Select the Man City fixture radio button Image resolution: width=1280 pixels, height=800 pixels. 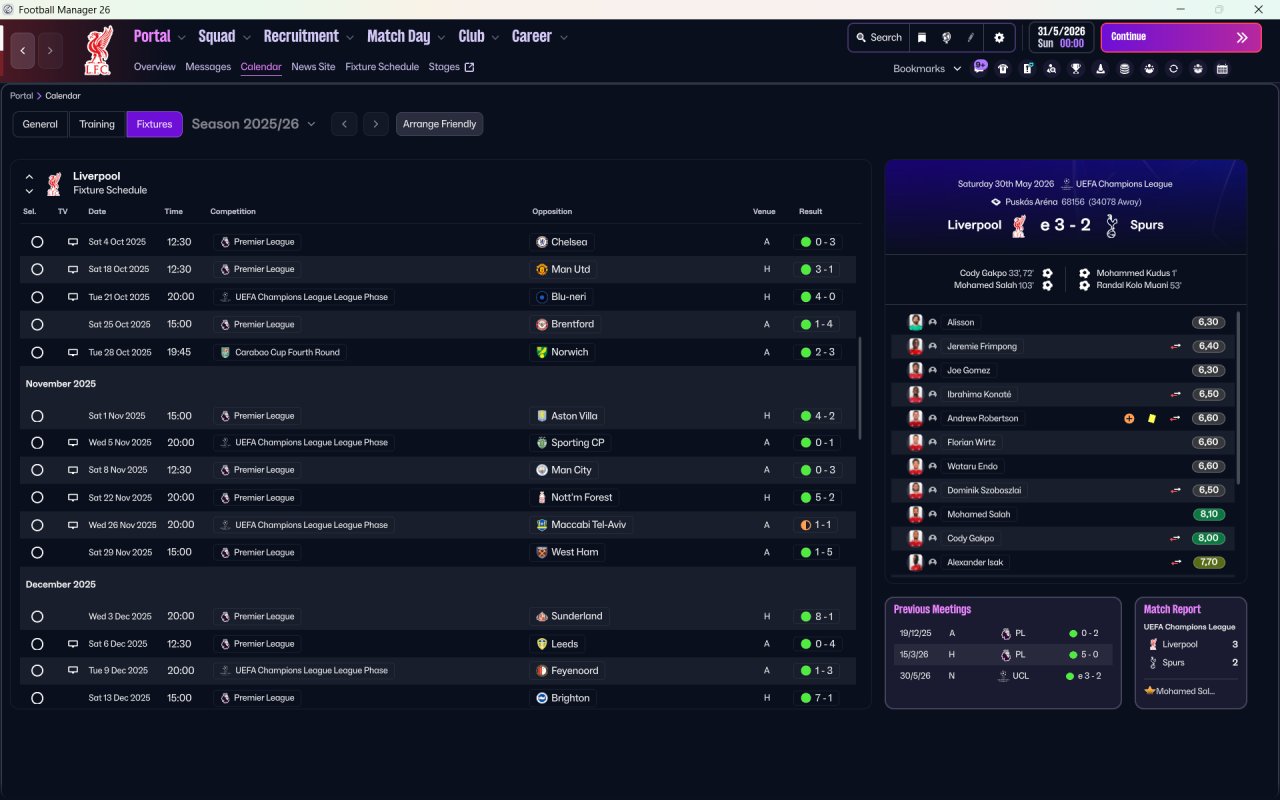tap(37, 470)
